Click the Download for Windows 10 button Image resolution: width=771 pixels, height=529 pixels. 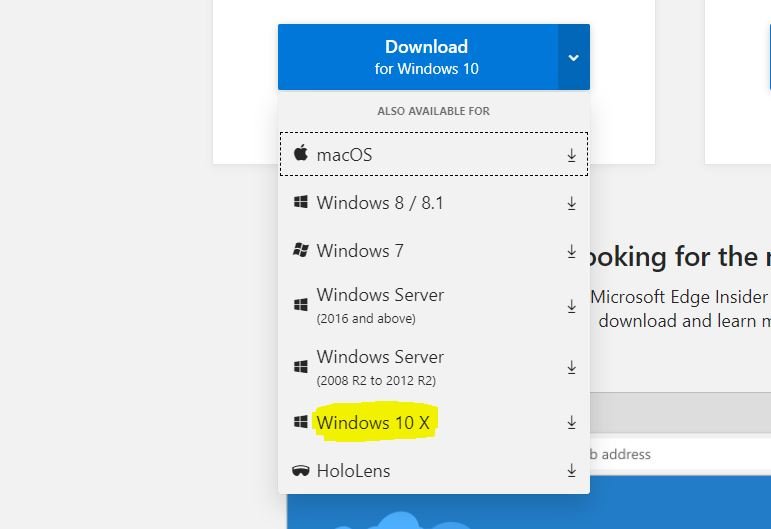(419, 57)
